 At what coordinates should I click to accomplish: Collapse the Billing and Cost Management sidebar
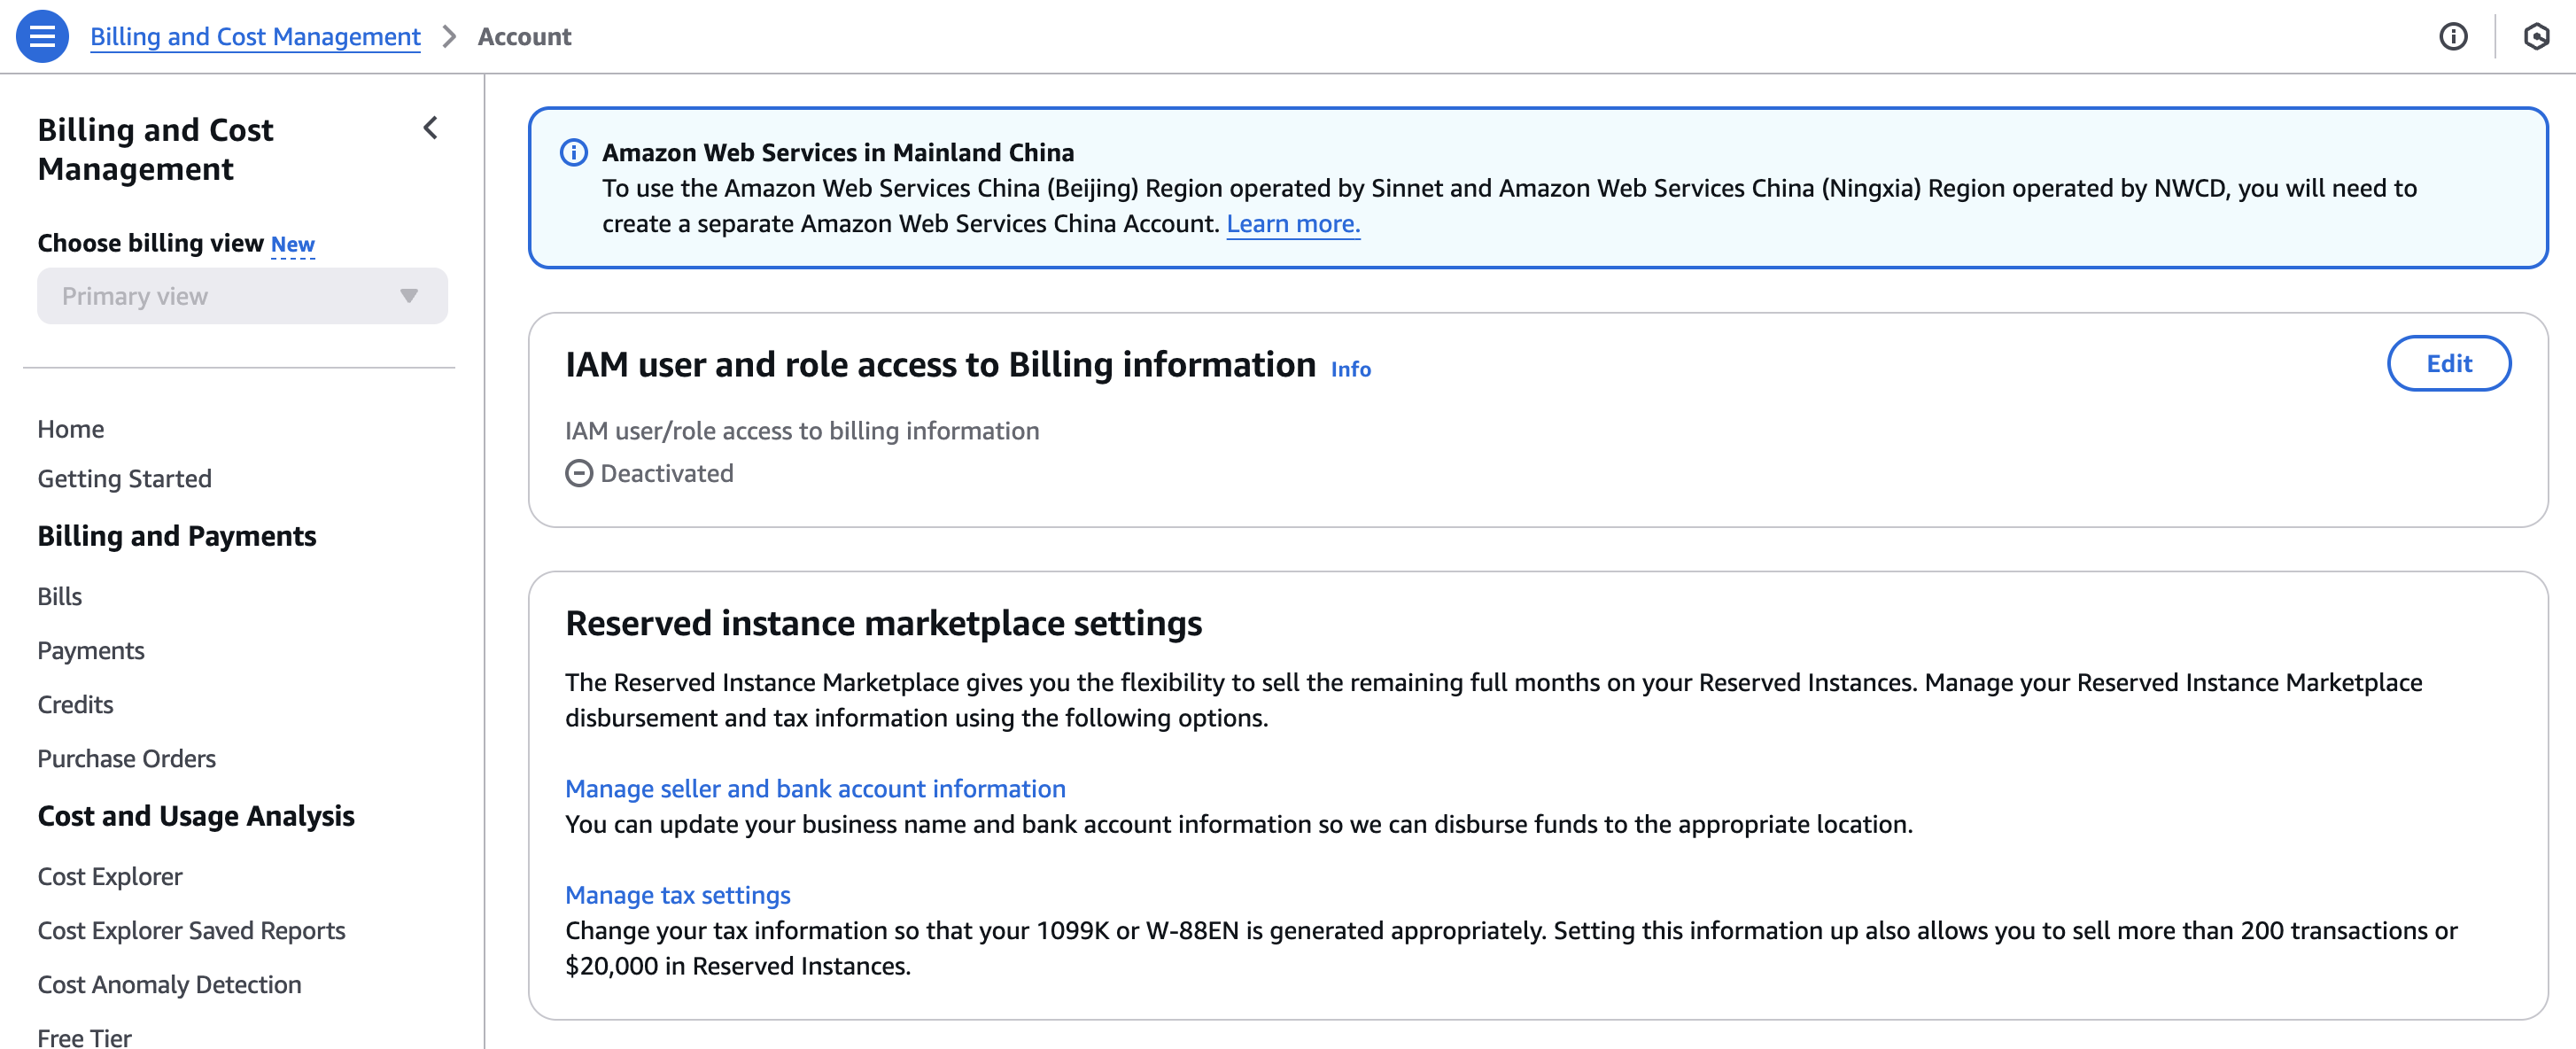(x=430, y=128)
